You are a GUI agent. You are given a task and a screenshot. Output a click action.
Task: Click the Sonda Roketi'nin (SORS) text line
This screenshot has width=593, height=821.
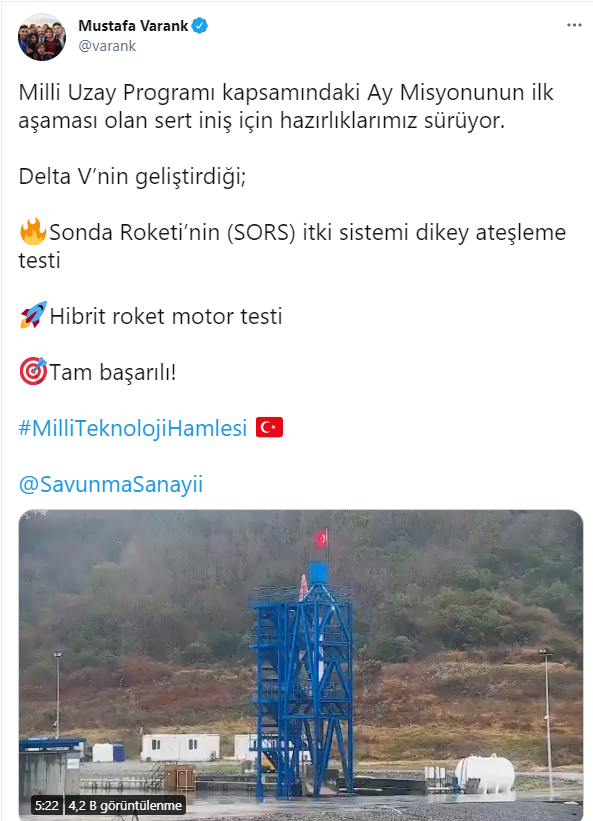coord(292,246)
